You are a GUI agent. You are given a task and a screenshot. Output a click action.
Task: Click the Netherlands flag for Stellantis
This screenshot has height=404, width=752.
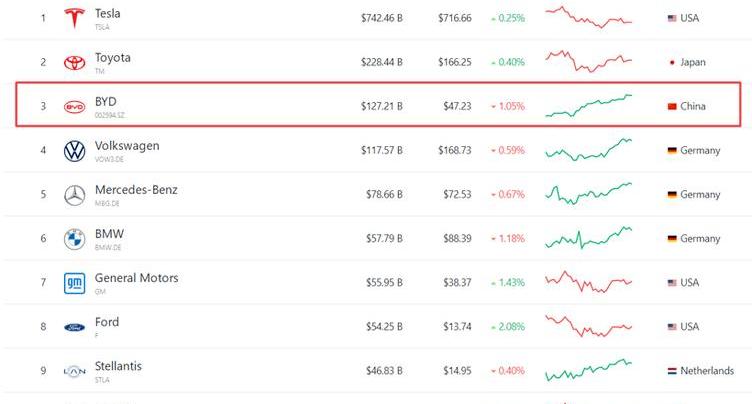[672, 371]
